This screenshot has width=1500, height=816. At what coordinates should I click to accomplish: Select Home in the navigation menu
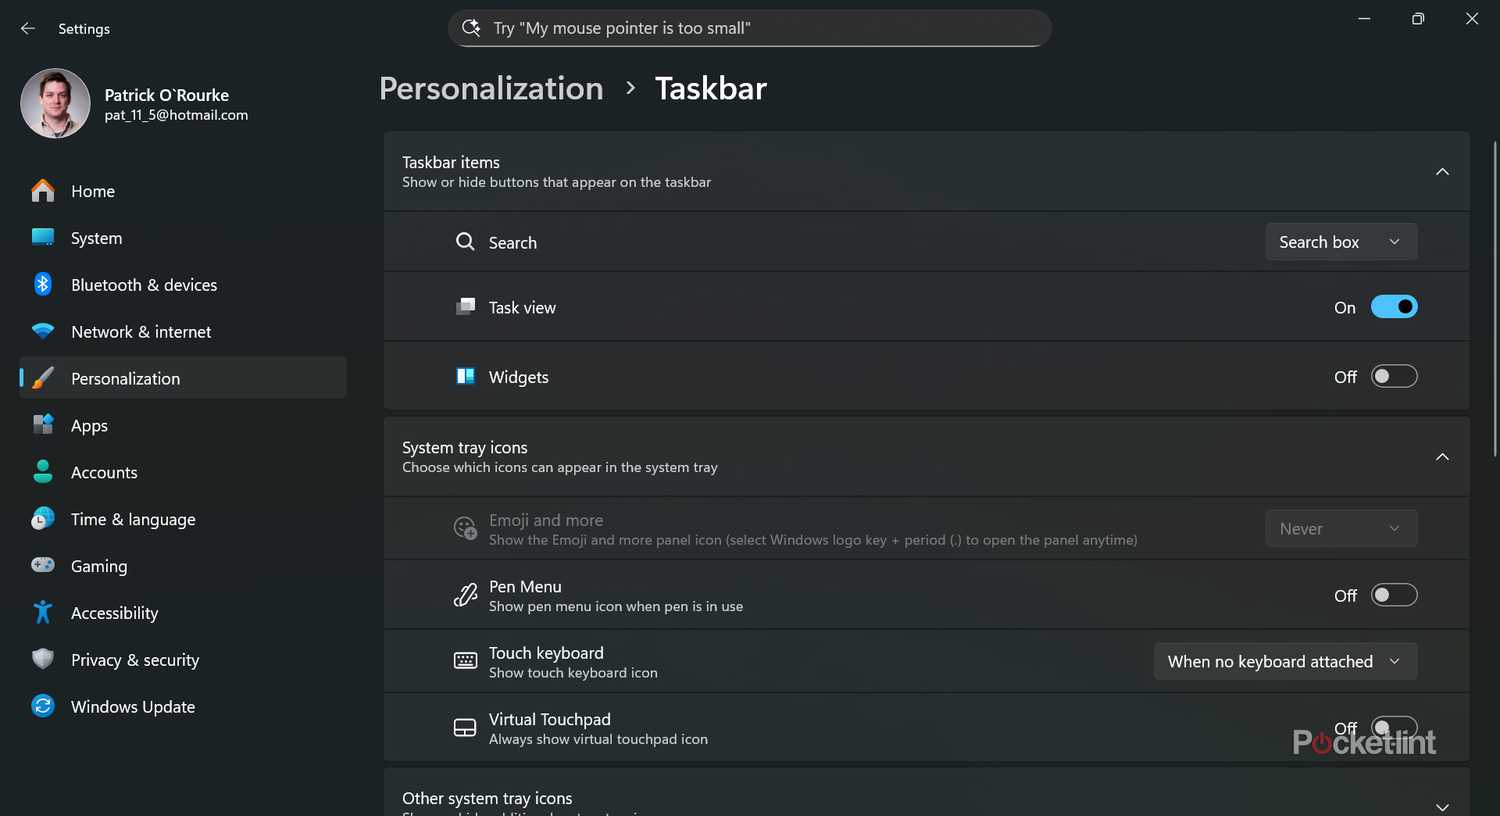click(x=92, y=191)
